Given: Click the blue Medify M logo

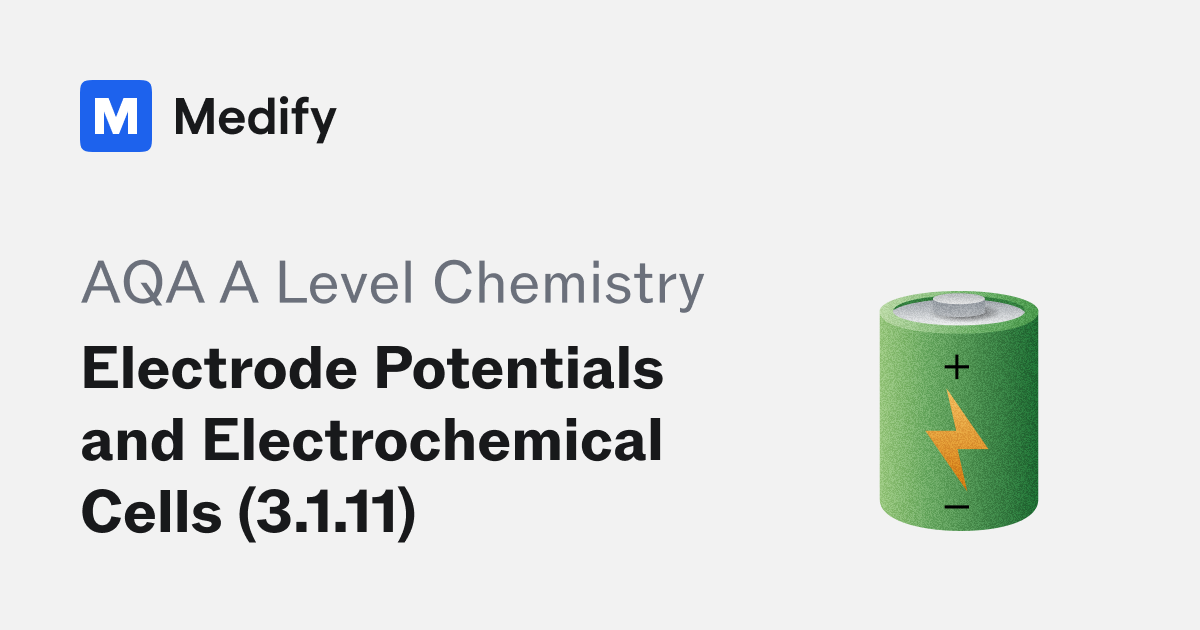Looking at the screenshot, I should coord(116,116).
